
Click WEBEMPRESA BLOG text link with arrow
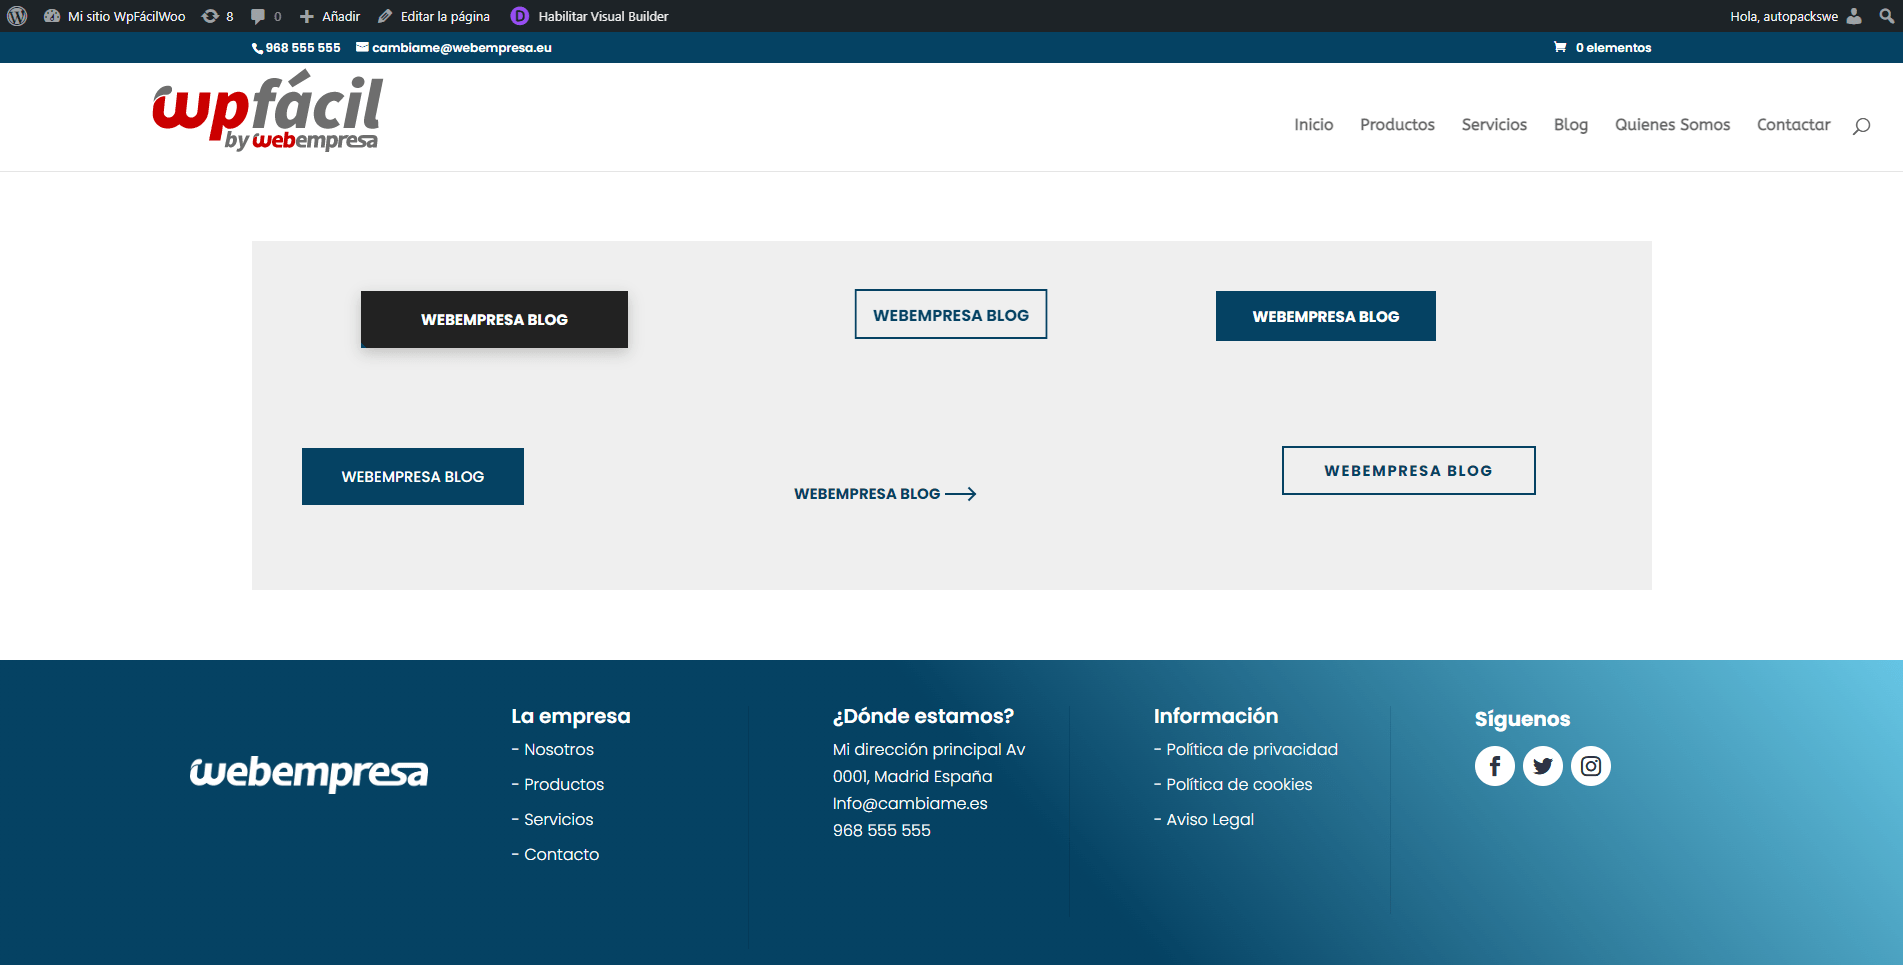click(x=885, y=494)
